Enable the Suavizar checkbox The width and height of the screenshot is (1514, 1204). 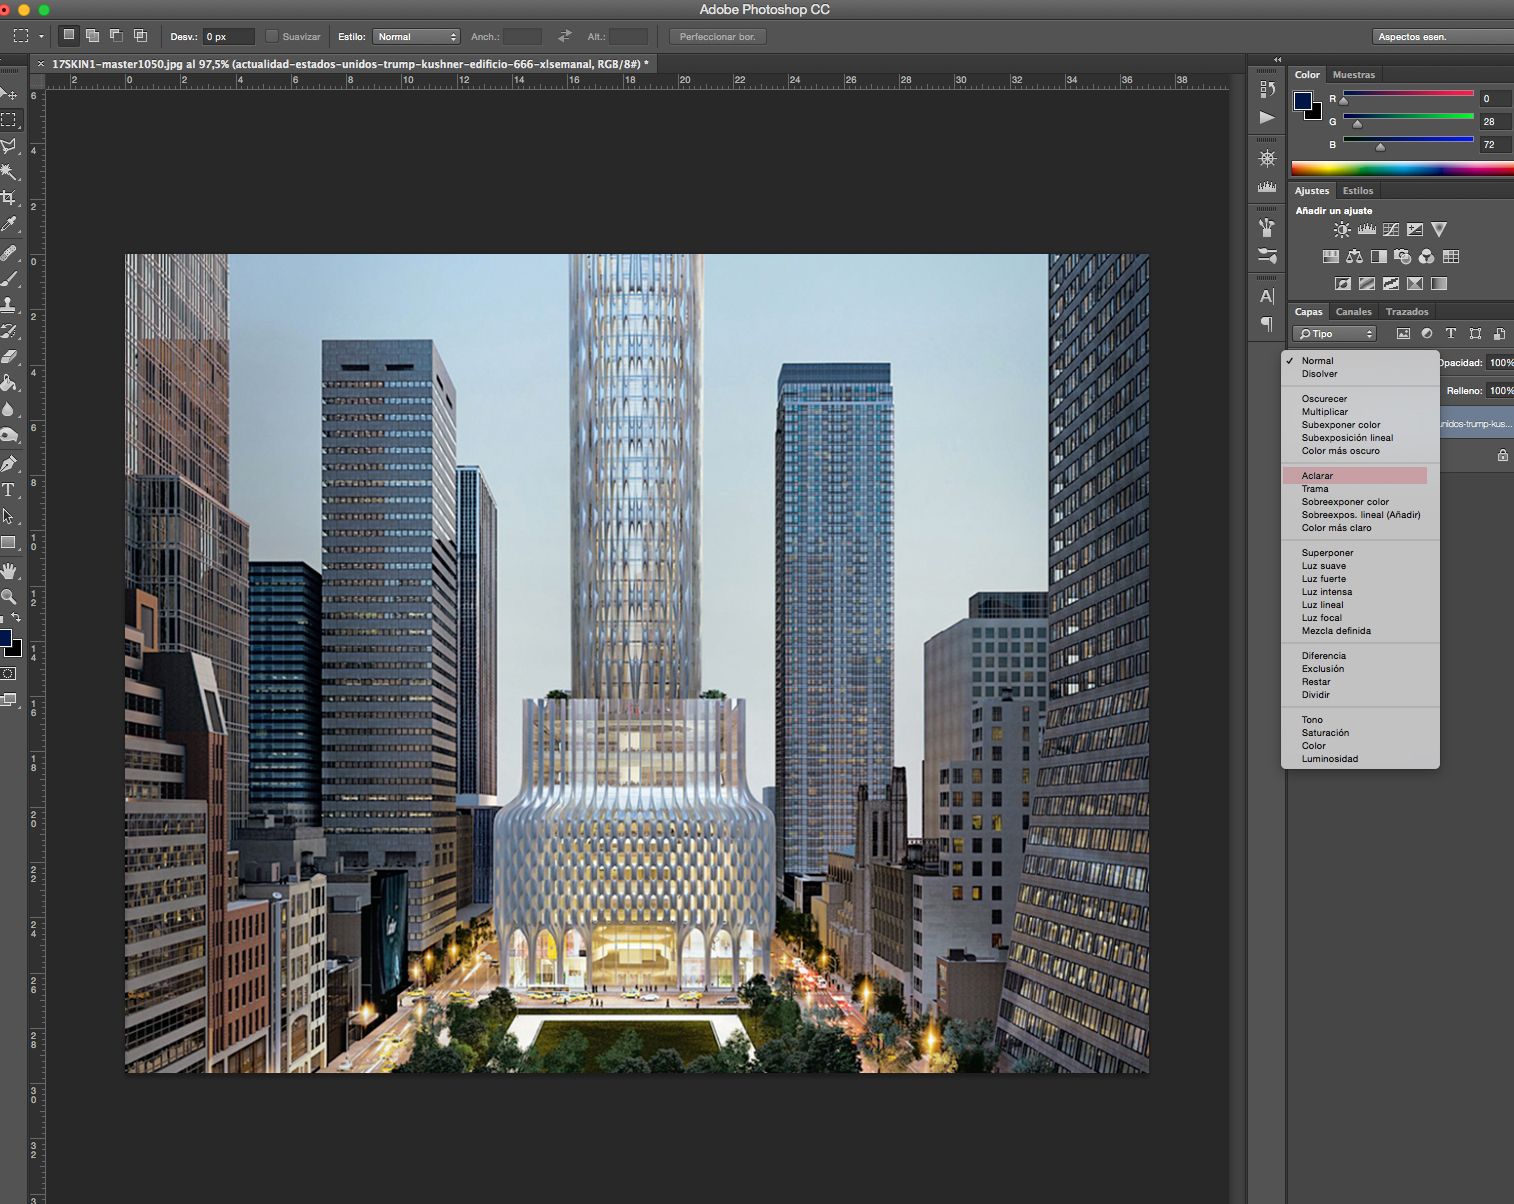pos(271,36)
